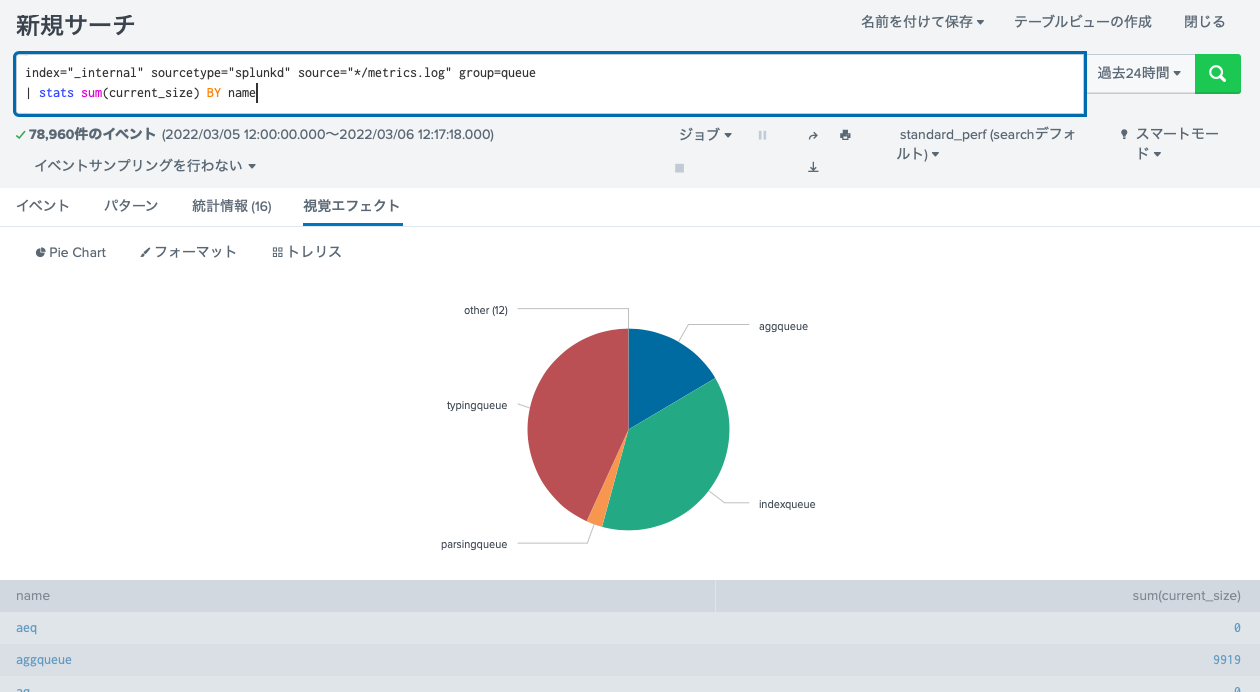Click value 0 in aeq row
Screen dimensions: 1260x692
click(1237, 628)
